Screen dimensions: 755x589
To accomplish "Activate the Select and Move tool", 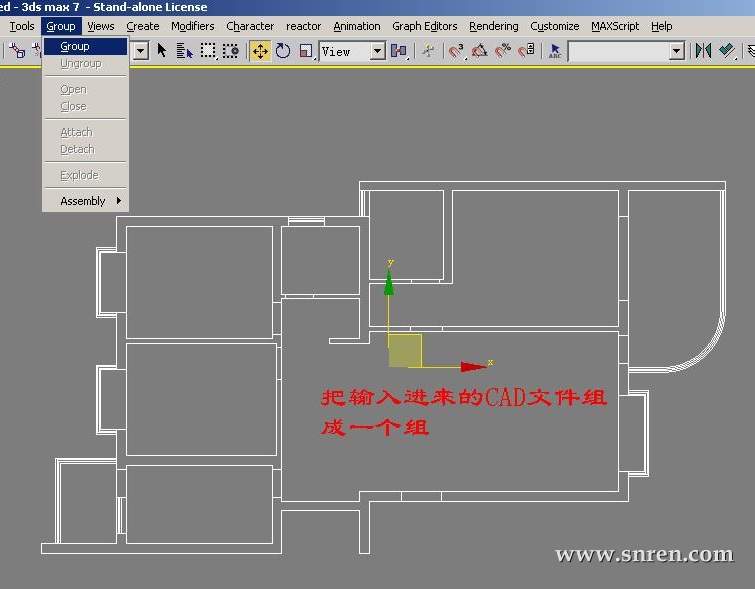I will [x=260, y=51].
